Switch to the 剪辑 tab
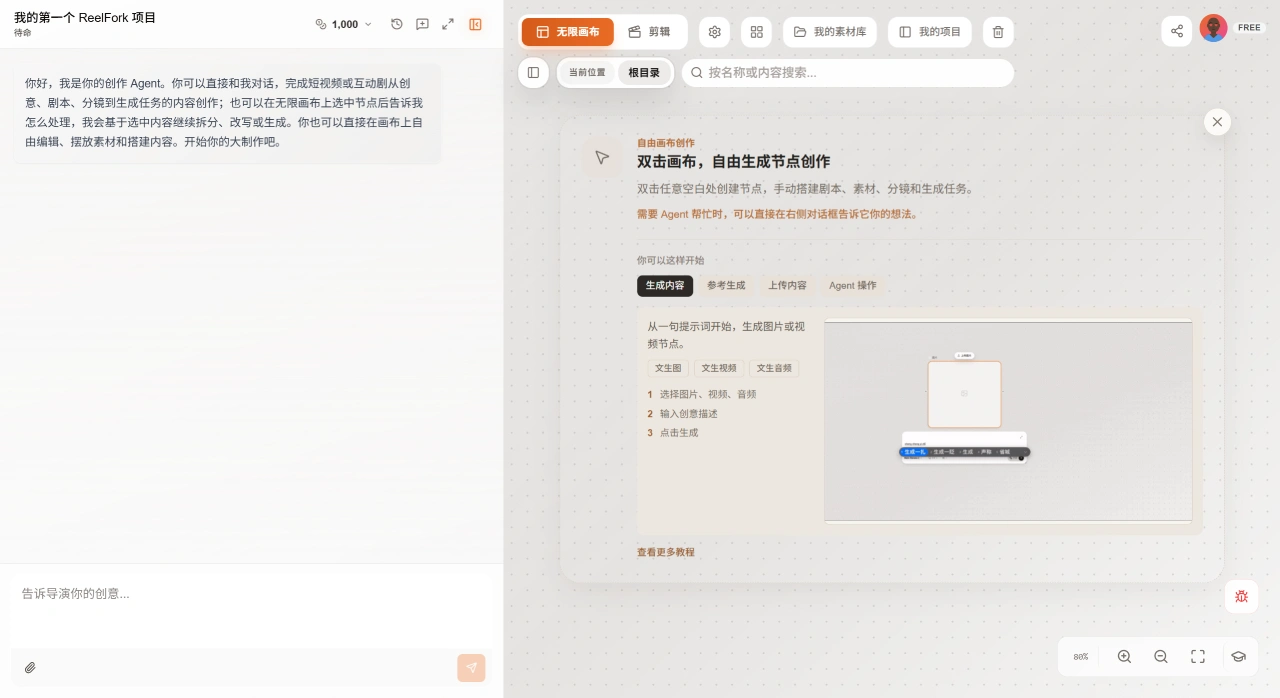This screenshot has width=1280, height=698. (650, 32)
